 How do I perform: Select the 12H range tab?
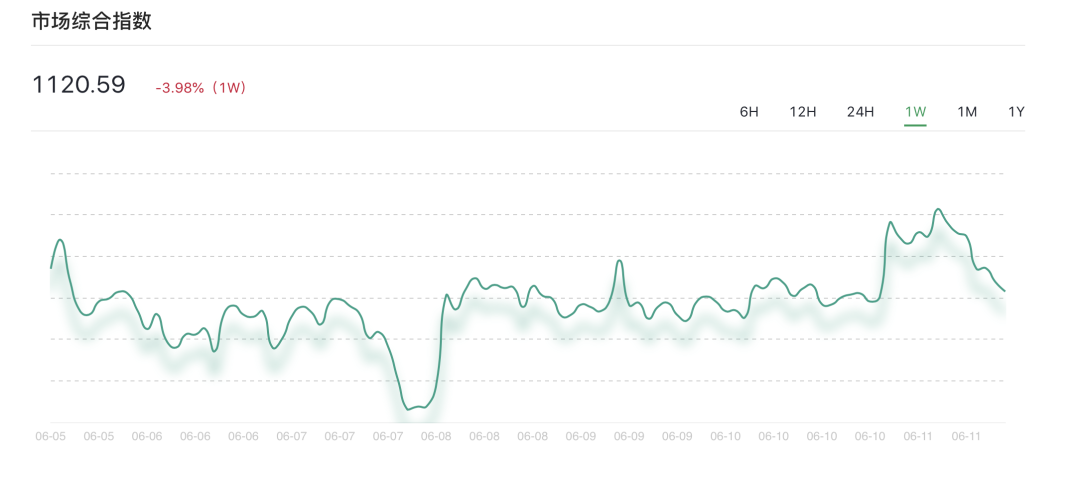coord(803,112)
